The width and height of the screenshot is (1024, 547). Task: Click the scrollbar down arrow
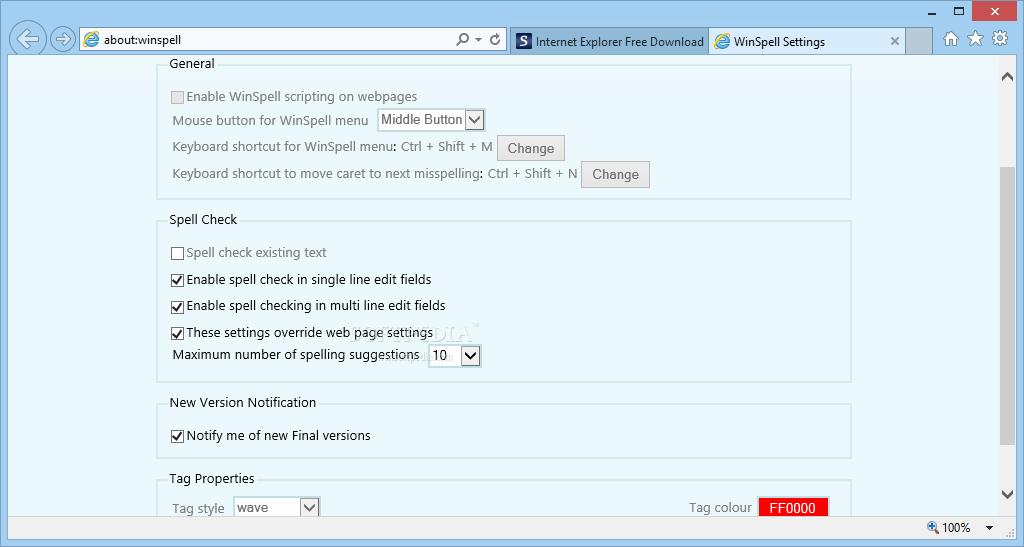click(1007, 495)
